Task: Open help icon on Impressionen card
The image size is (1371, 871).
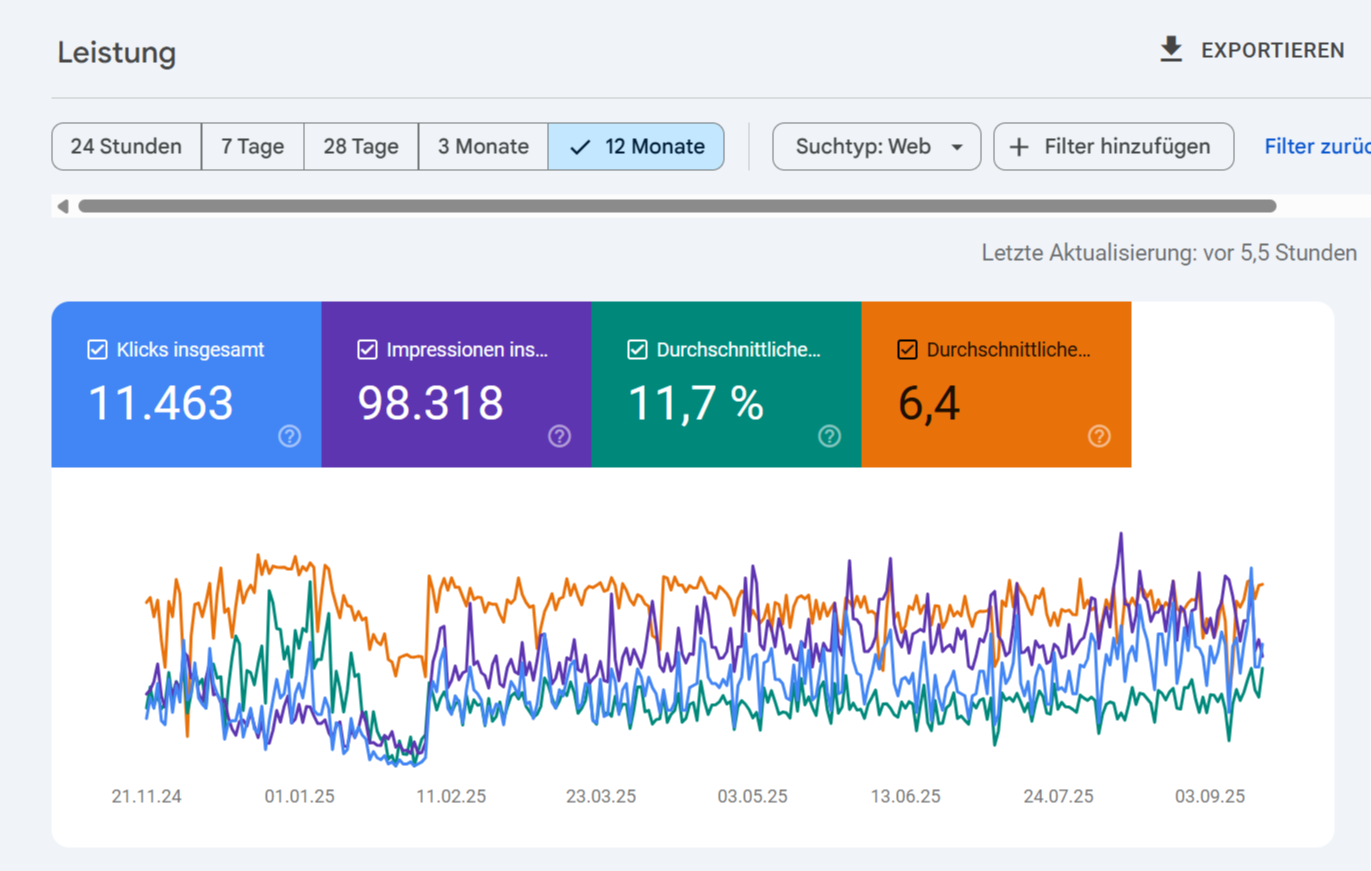Action: (560, 436)
